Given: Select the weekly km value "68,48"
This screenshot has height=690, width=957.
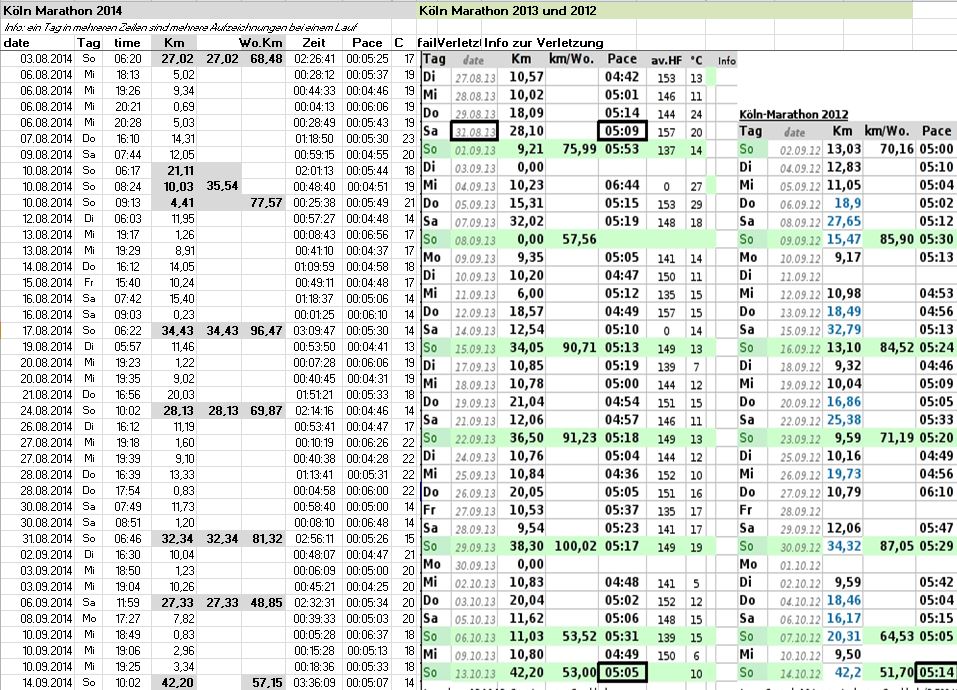Looking at the screenshot, I should 266,59.
